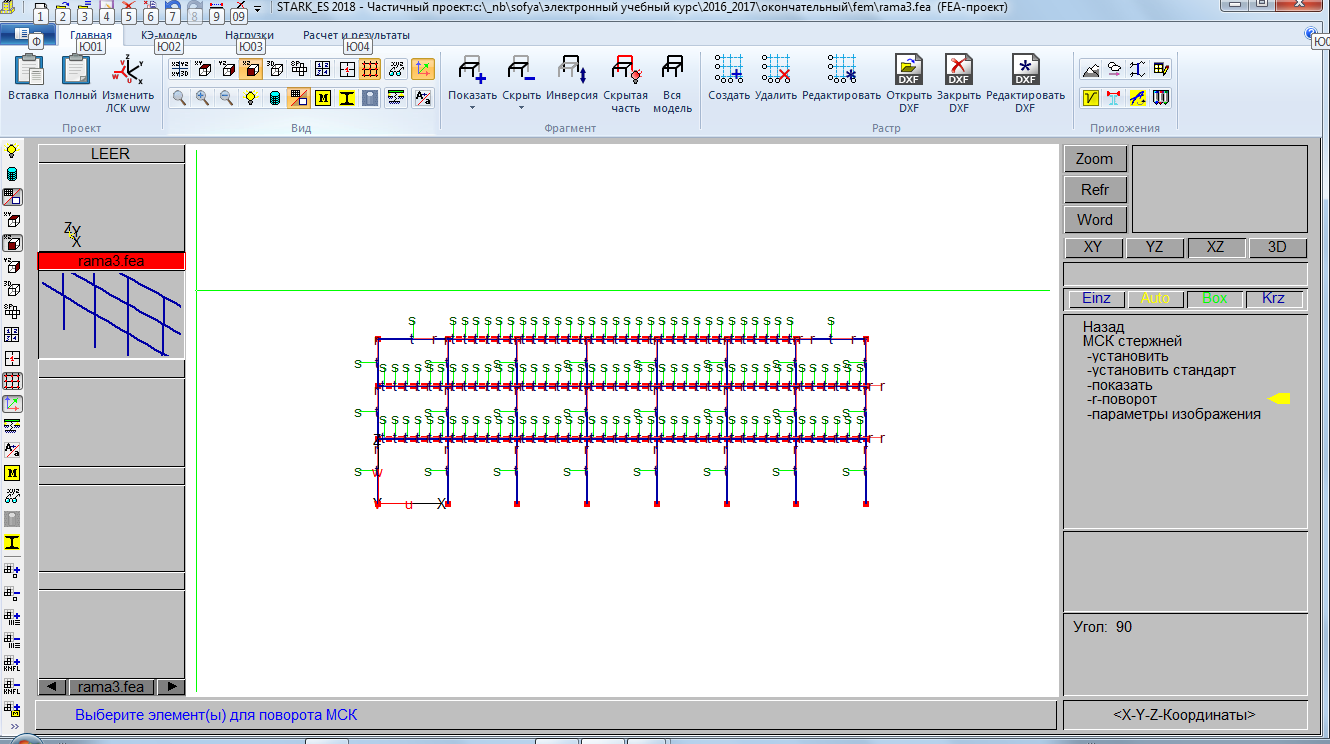The image size is (1330, 744).
Task: Open quick access toolbar customize arrow
Action: [x=258, y=9]
